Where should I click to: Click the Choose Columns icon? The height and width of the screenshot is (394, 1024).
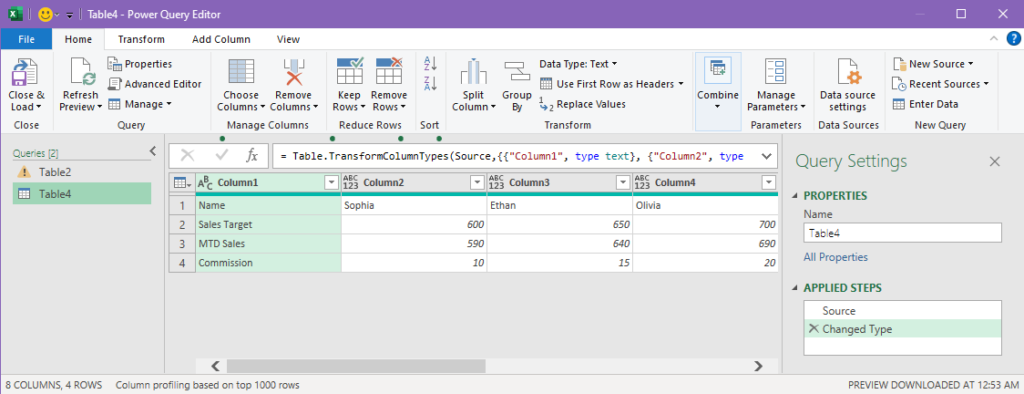(241, 72)
